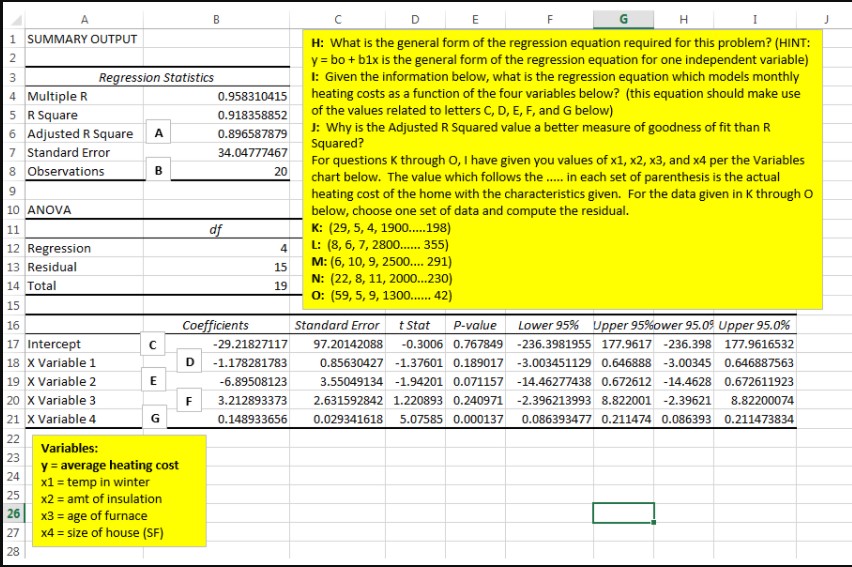Click the t Stat column heading
Screen dimensions: 852x567
415,325
